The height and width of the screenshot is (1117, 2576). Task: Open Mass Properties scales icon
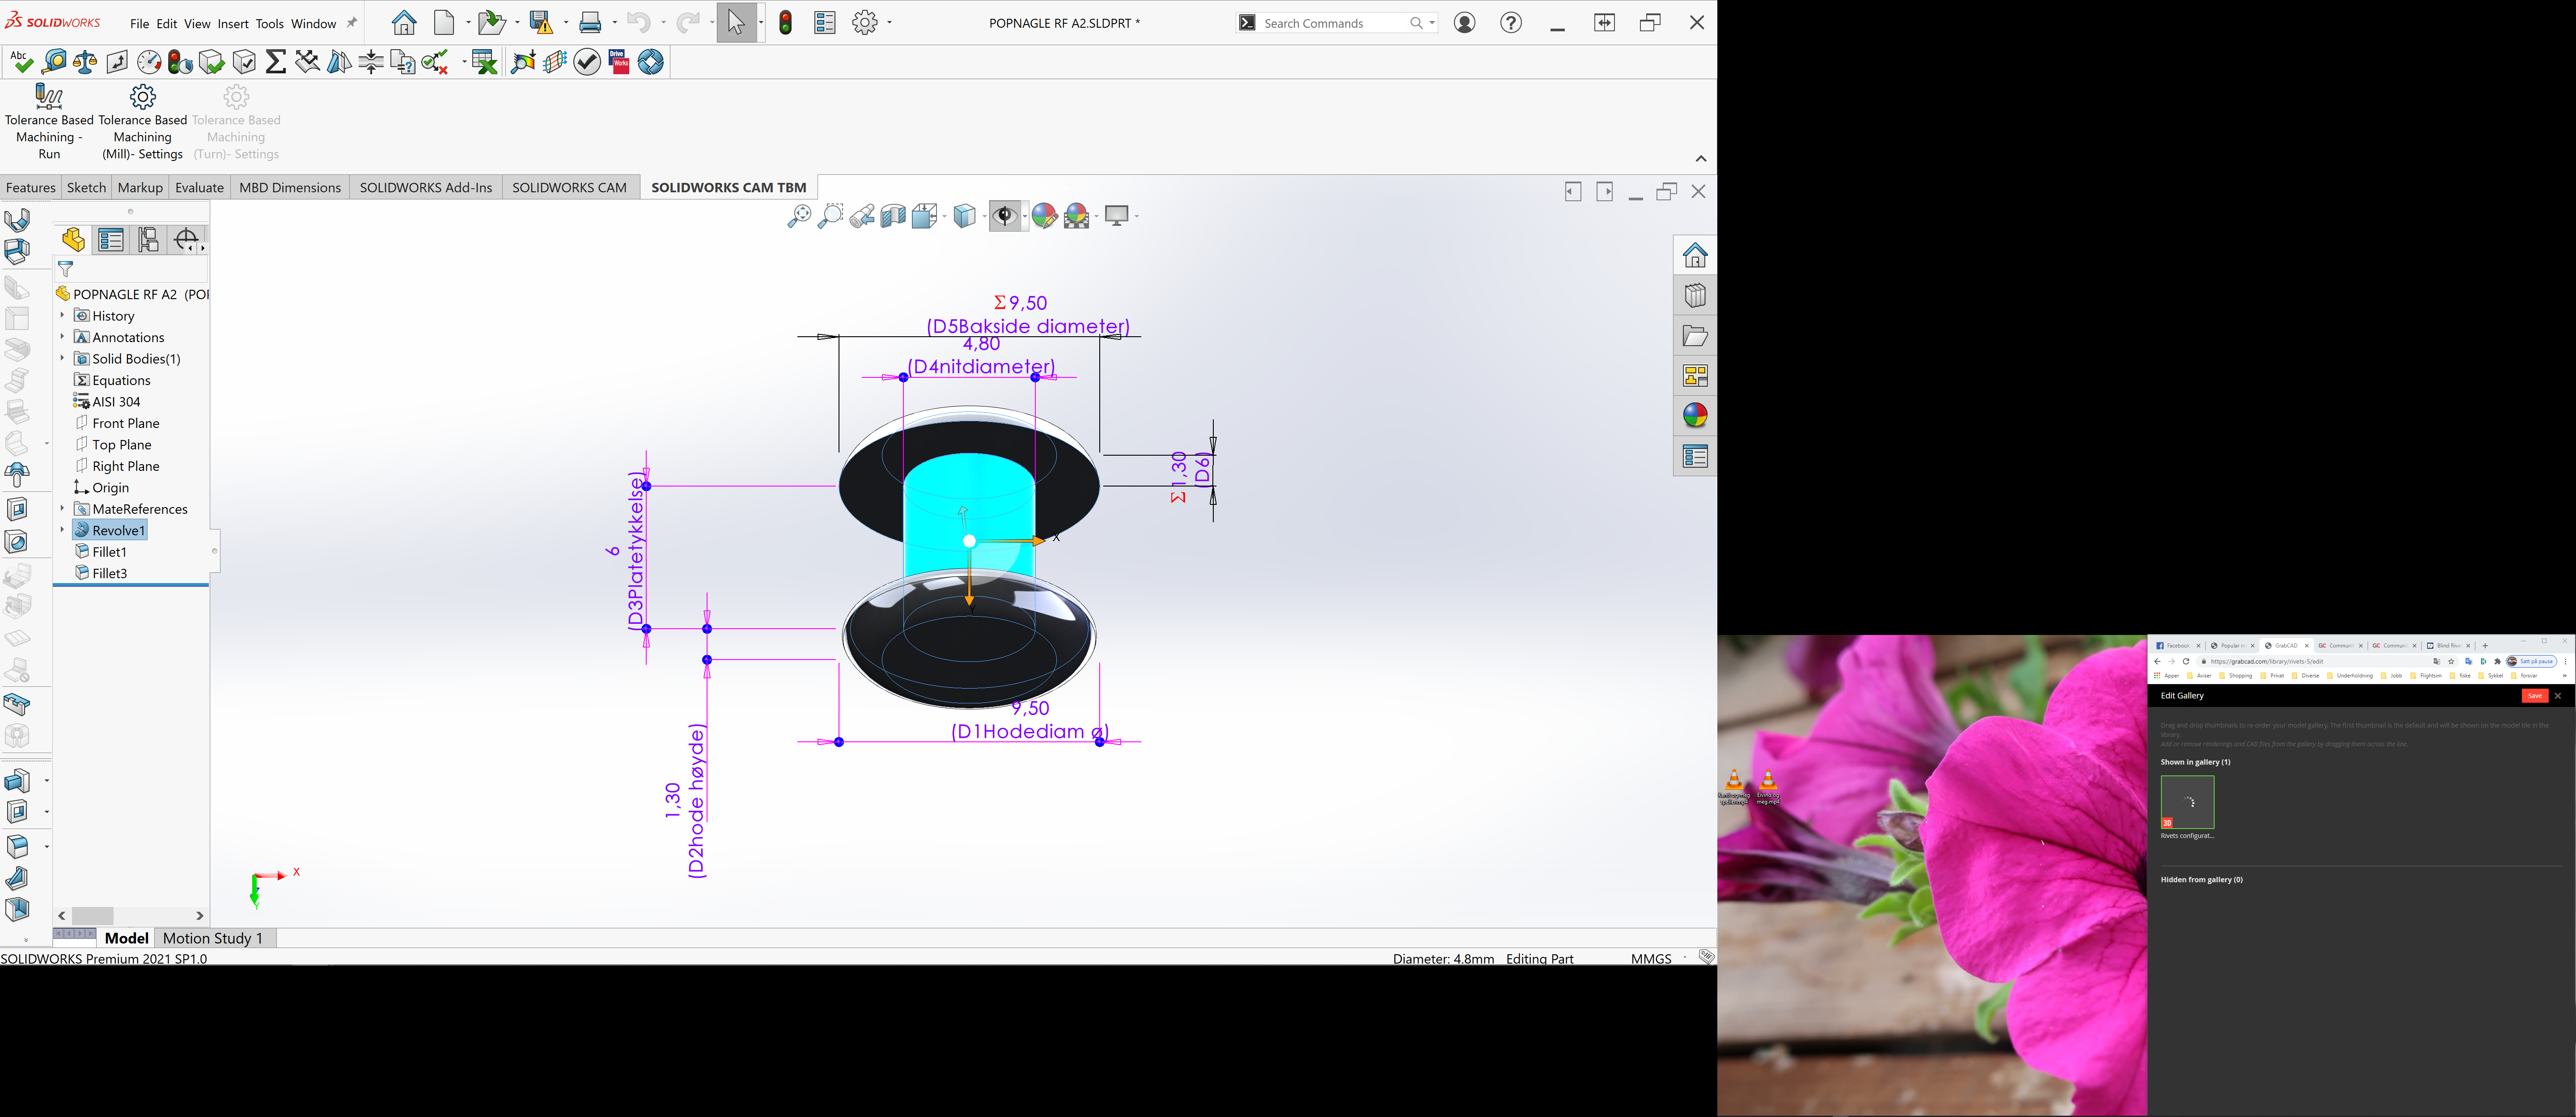point(85,62)
